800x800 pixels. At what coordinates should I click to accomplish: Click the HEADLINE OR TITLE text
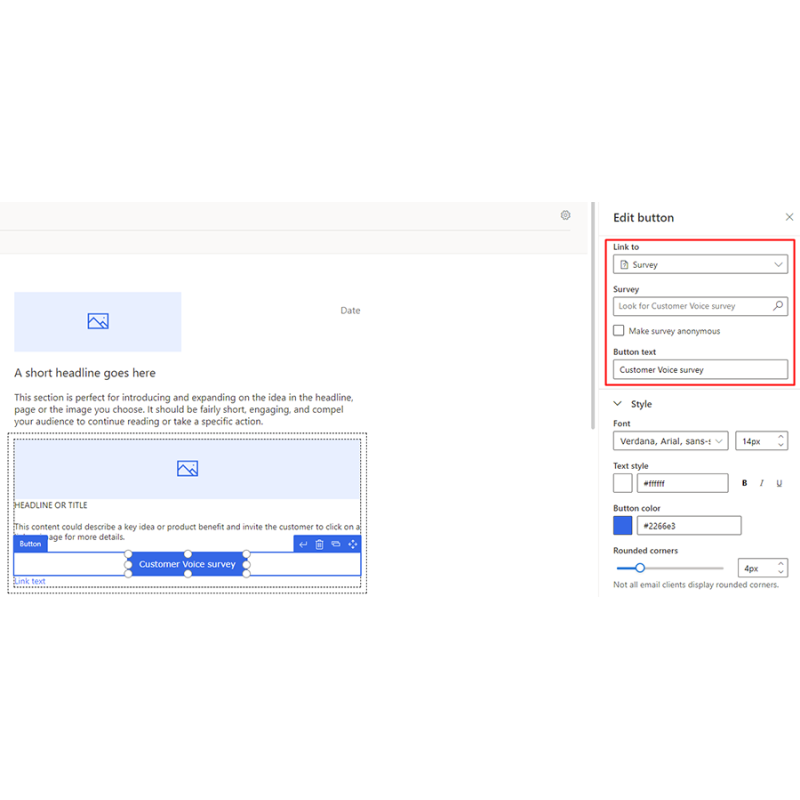point(51,505)
